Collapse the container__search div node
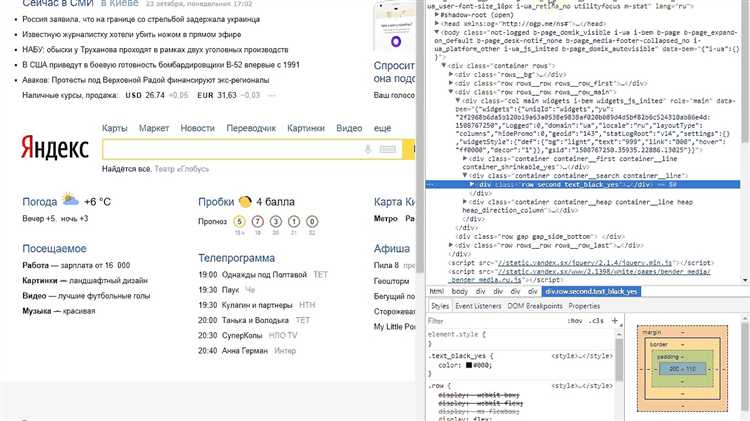 tap(464, 176)
